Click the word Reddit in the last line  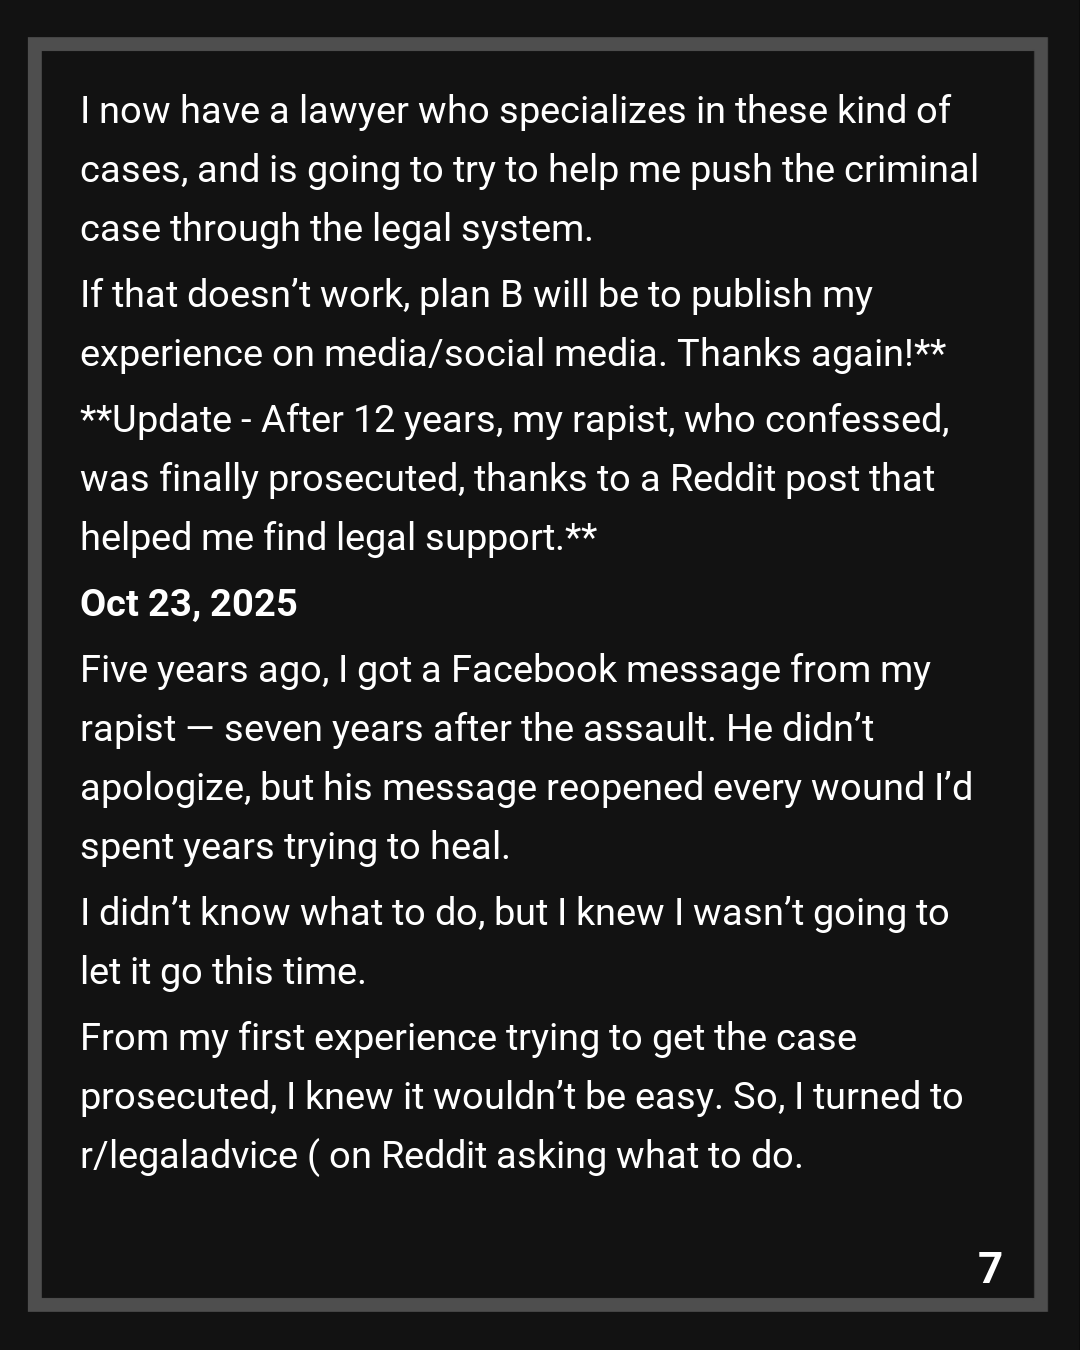(x=433, y=1155)
